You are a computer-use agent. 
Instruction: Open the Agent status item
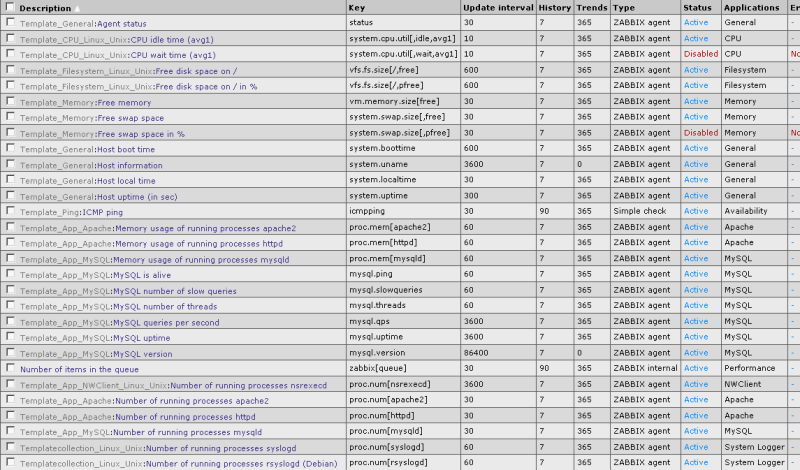pyautogui.click(x=121, y=23)
